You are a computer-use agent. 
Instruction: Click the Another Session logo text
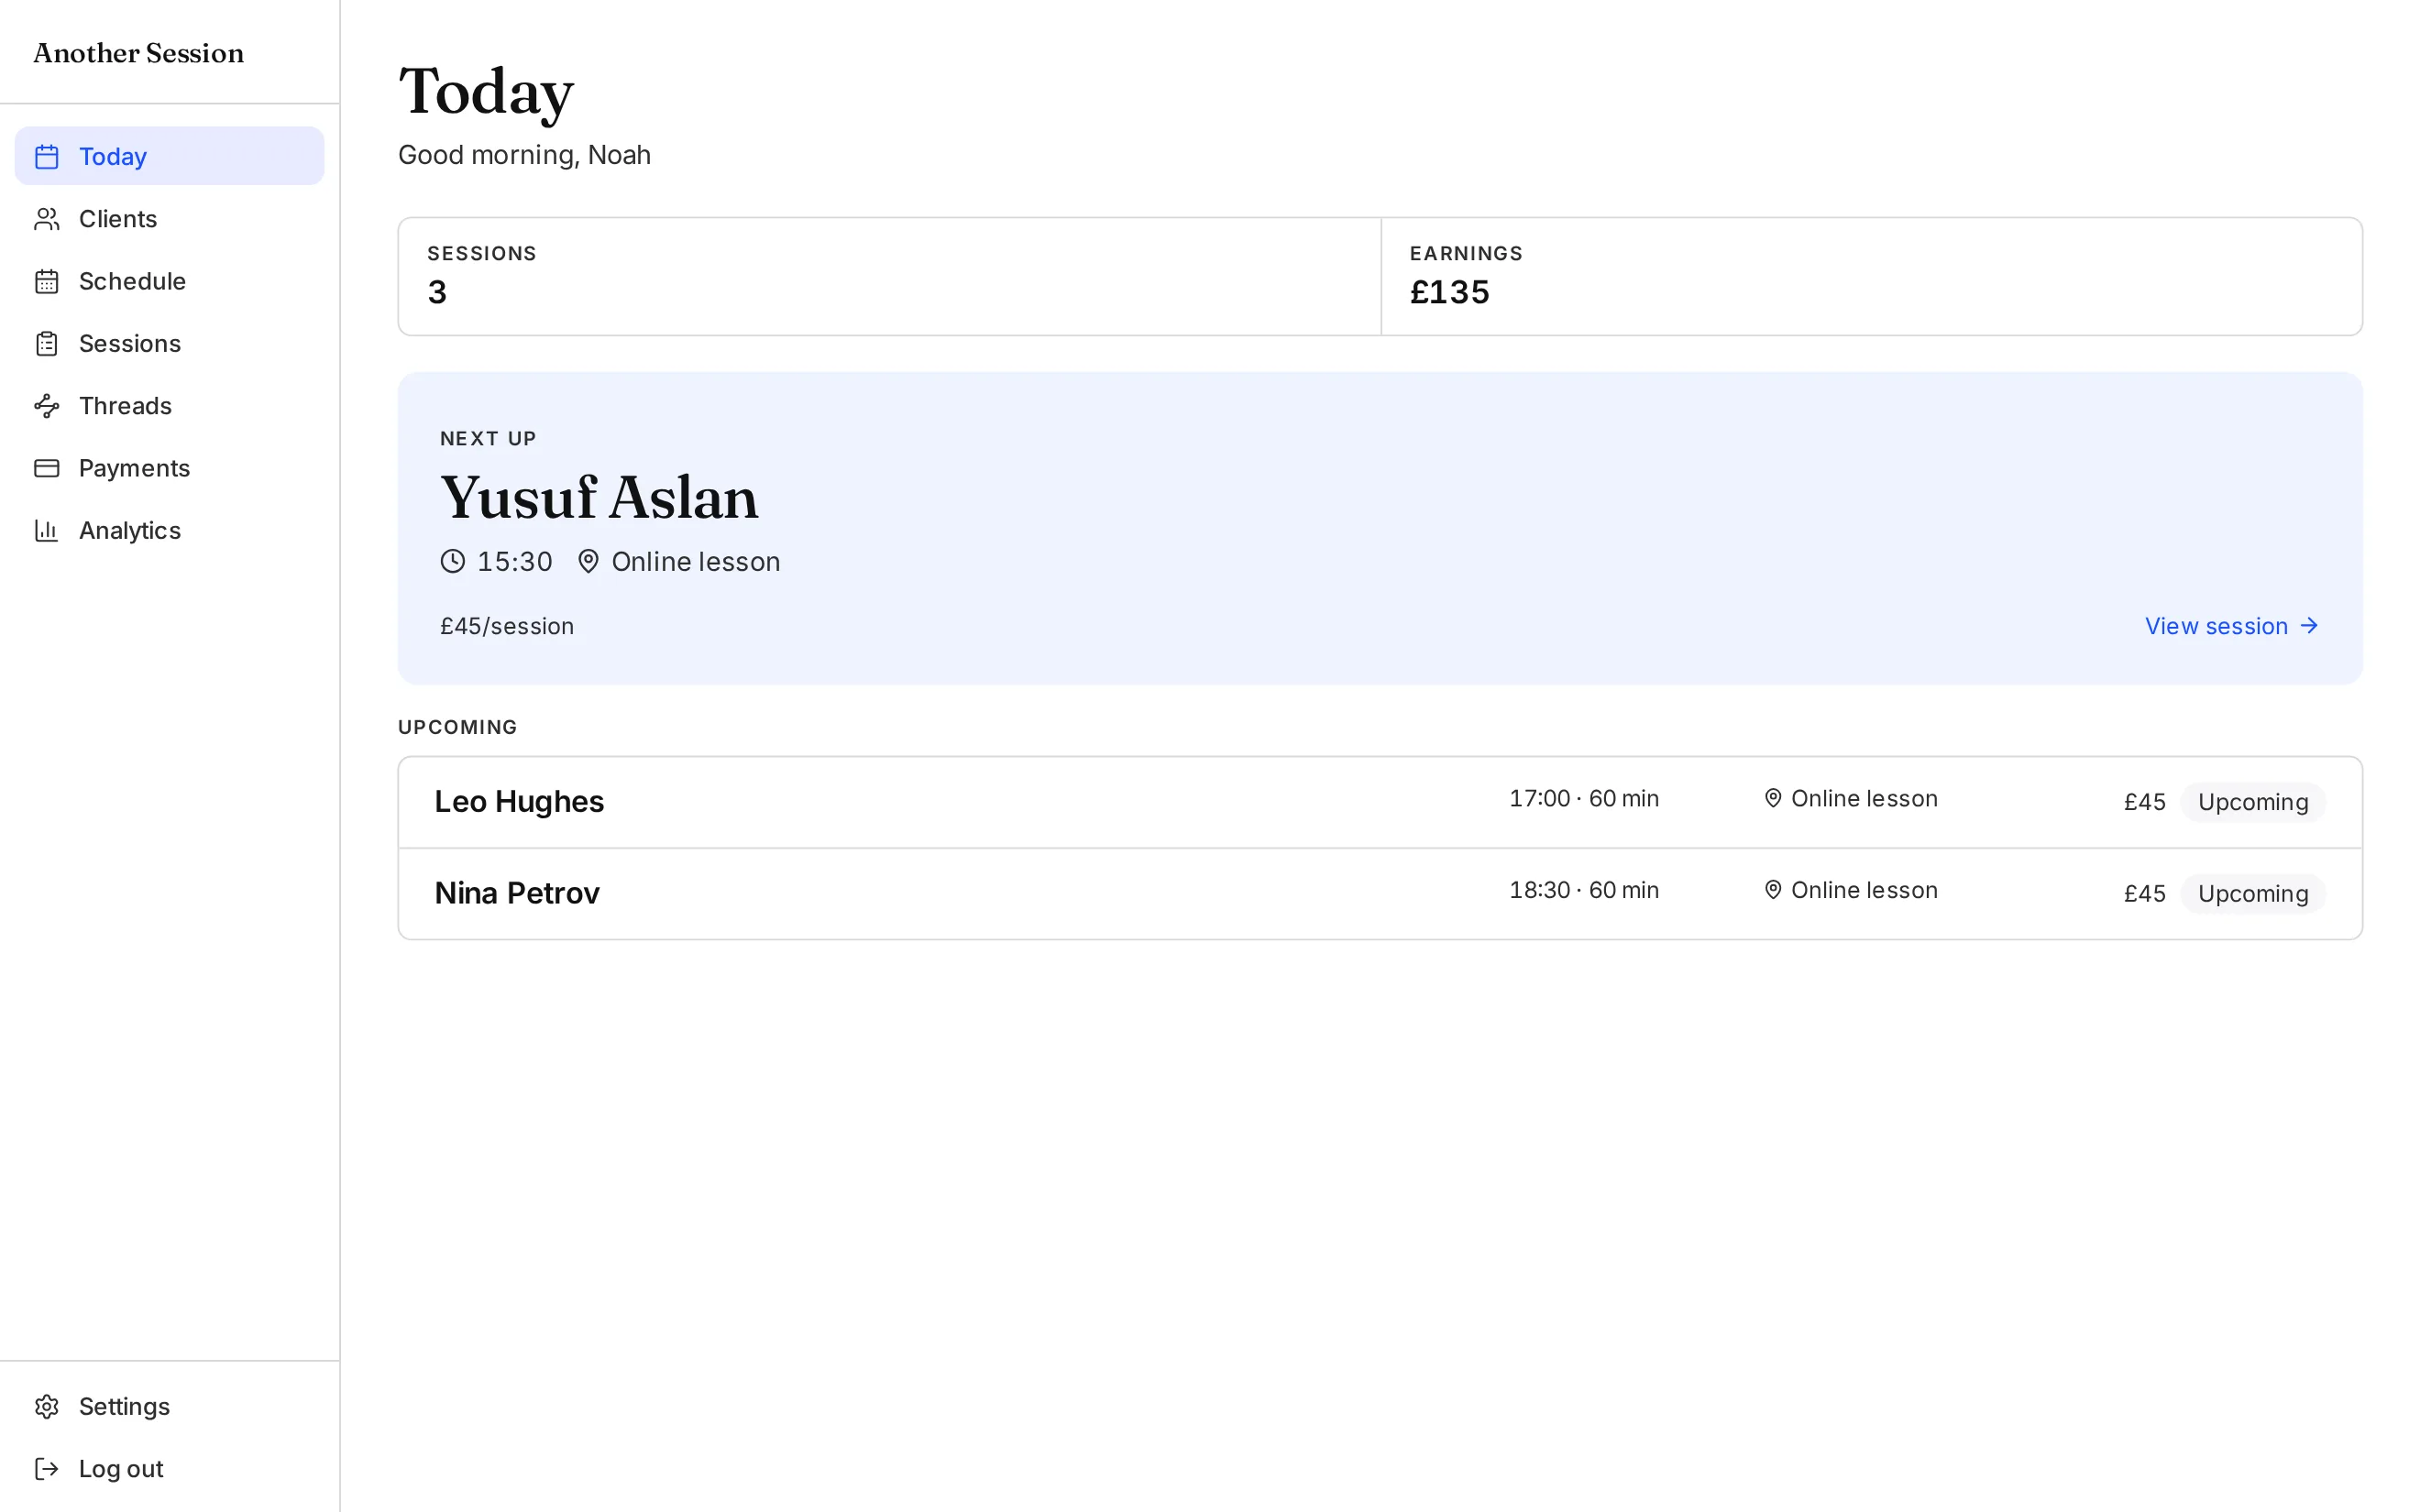tap(139, 53)
